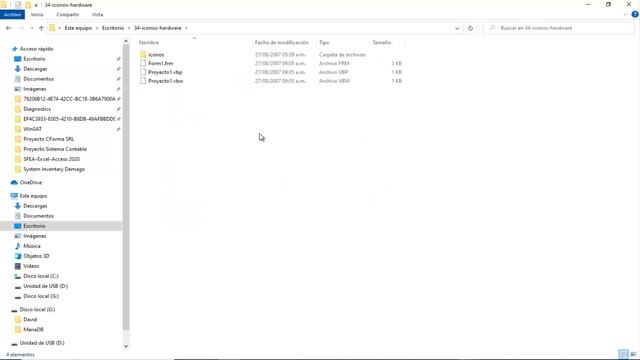This screenshot has width=640, height=360.
Task: Open Descargas under Acceso rápido
Action: tap(35, 69)
